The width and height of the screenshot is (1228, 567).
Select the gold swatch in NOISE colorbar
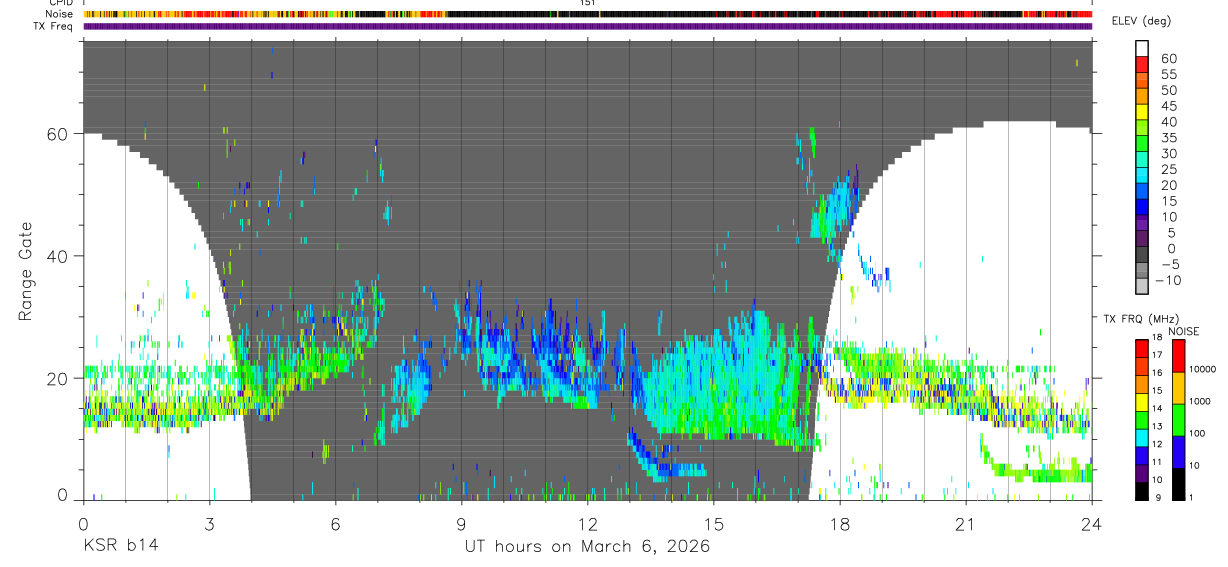coord(1180,387)
